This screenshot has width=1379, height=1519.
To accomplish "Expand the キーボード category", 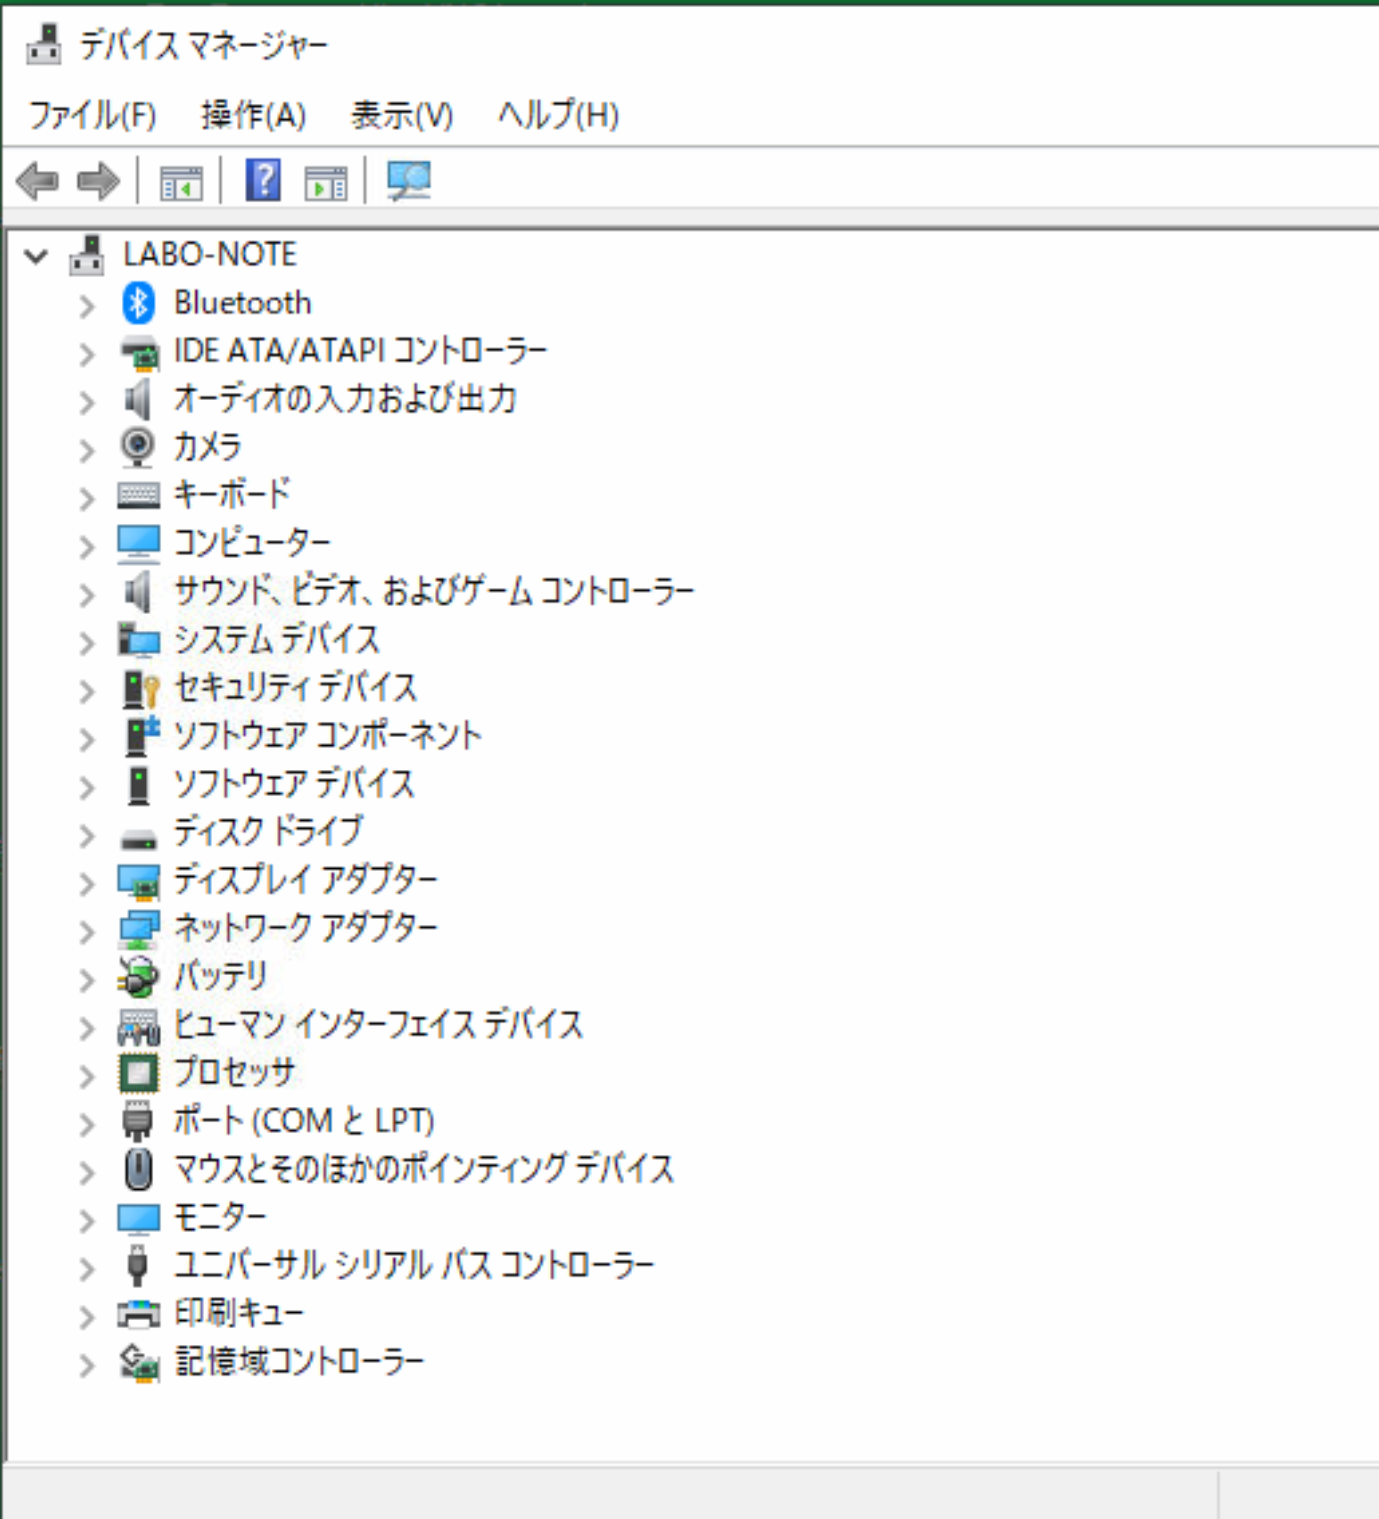I will pyautogui.click(x=86, y=494).
